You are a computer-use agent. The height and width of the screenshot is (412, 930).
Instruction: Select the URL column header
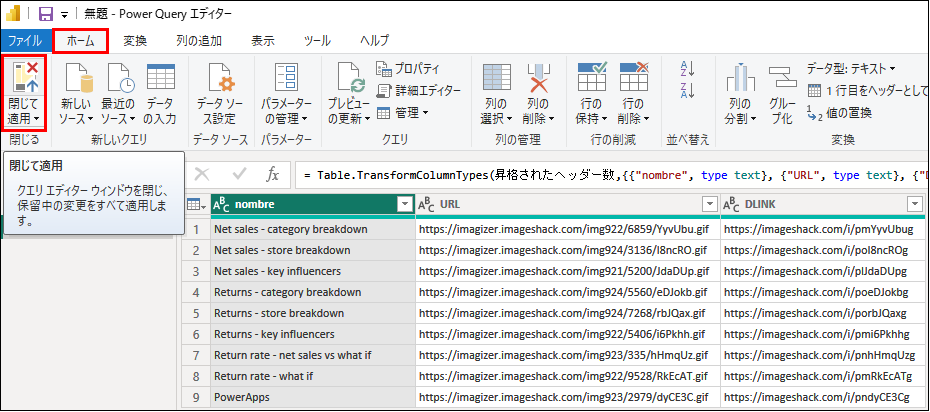click(568, 205)
